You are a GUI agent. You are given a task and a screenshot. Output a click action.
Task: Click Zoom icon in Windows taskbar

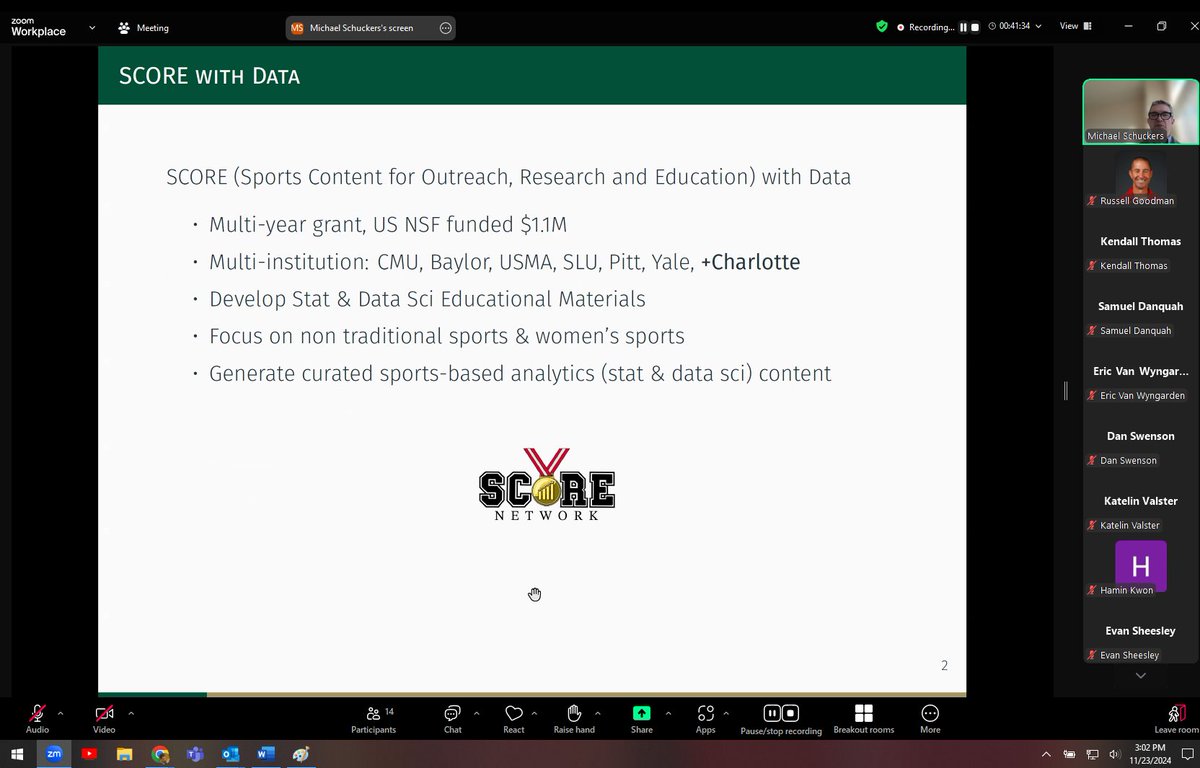(x=54, y=754)
